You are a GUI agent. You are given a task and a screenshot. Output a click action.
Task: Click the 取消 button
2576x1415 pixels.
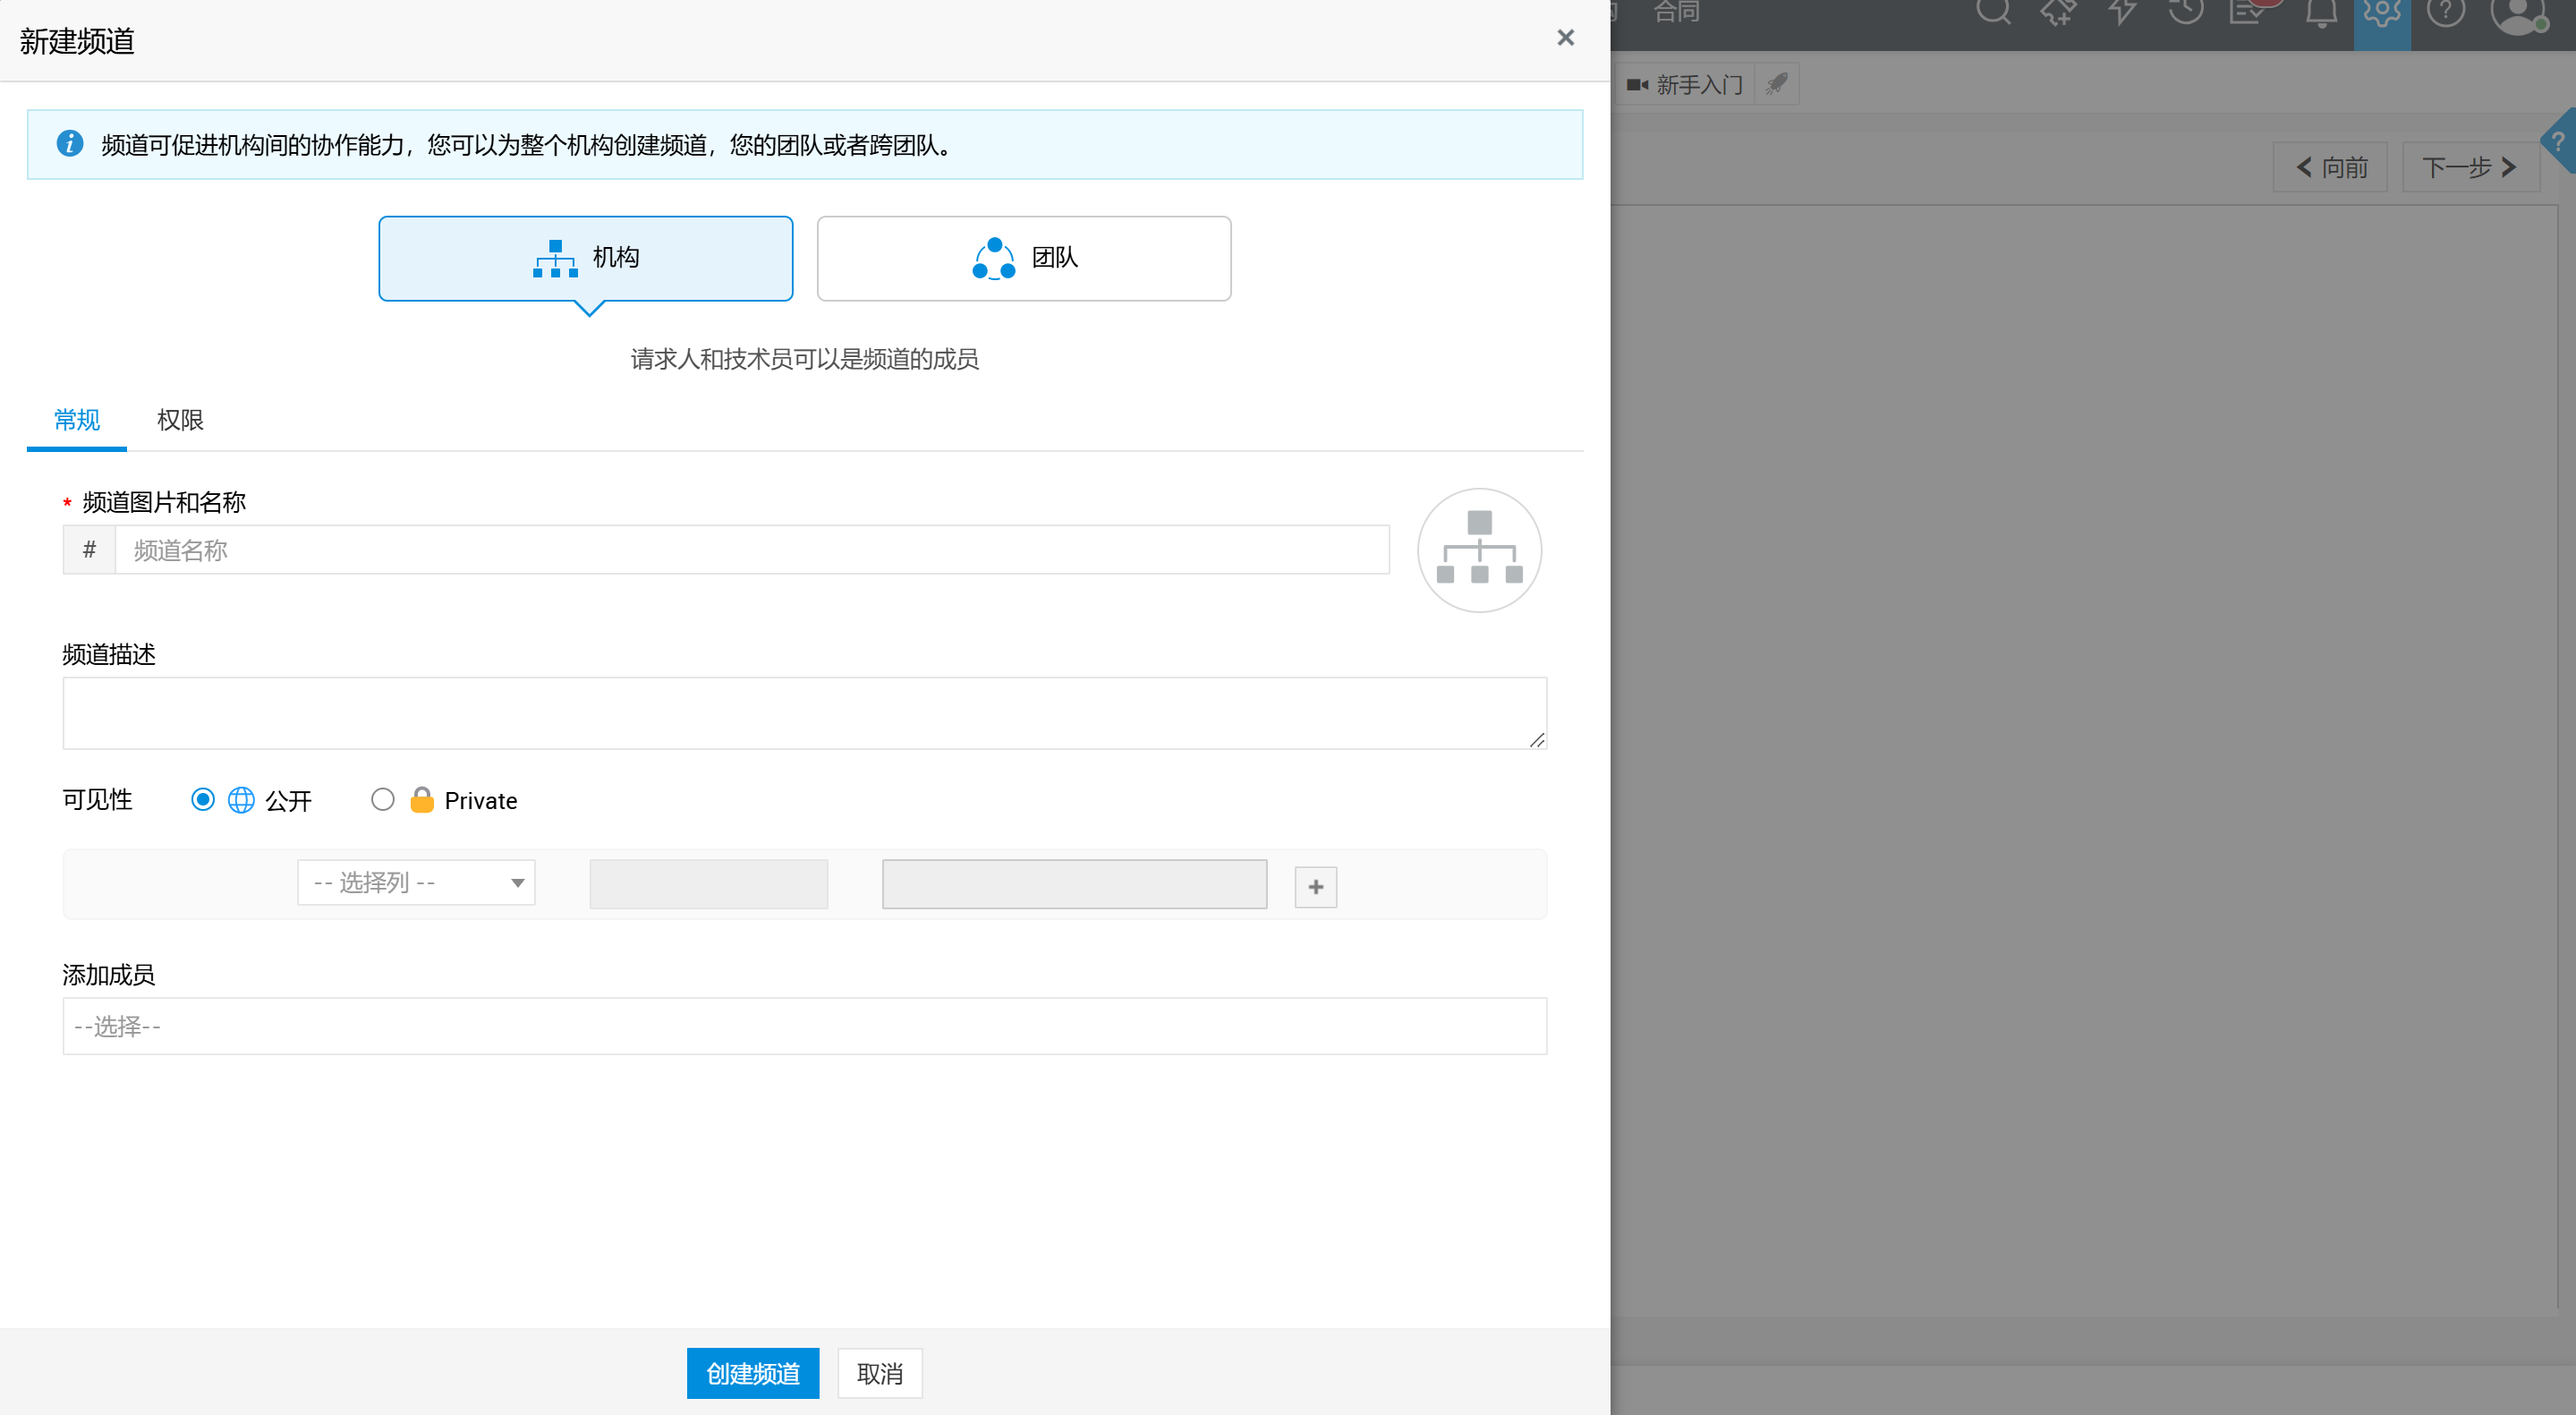point(879,1373)
